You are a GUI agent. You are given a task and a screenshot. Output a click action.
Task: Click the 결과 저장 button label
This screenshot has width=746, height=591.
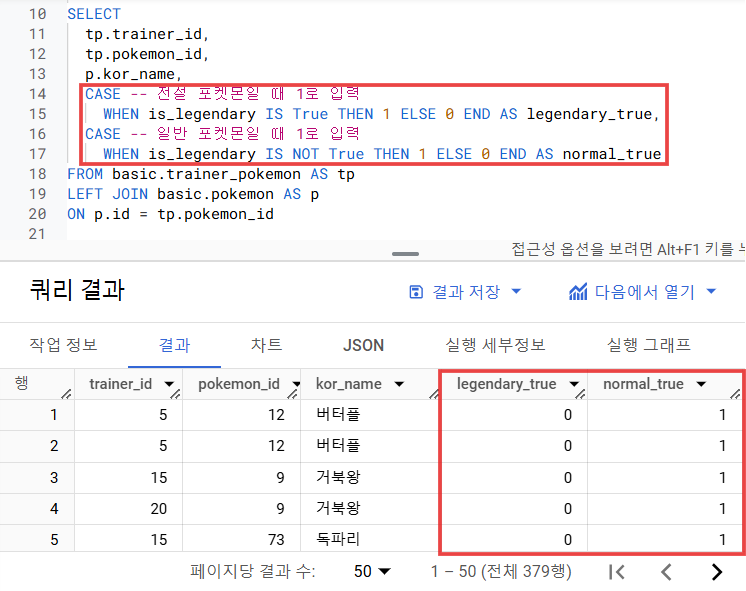click(x=466, y=292)
